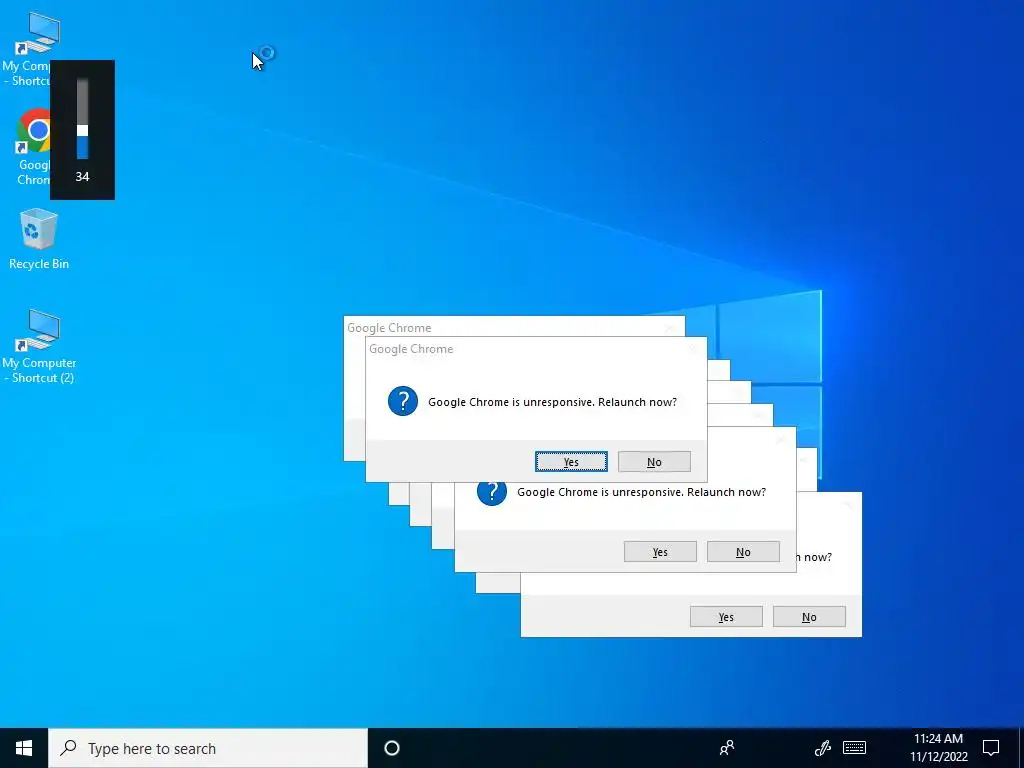Click the Type here to search box
The height and width of the screenshot is (768, 1024).
pyautogui.click(x=208, y=748)
